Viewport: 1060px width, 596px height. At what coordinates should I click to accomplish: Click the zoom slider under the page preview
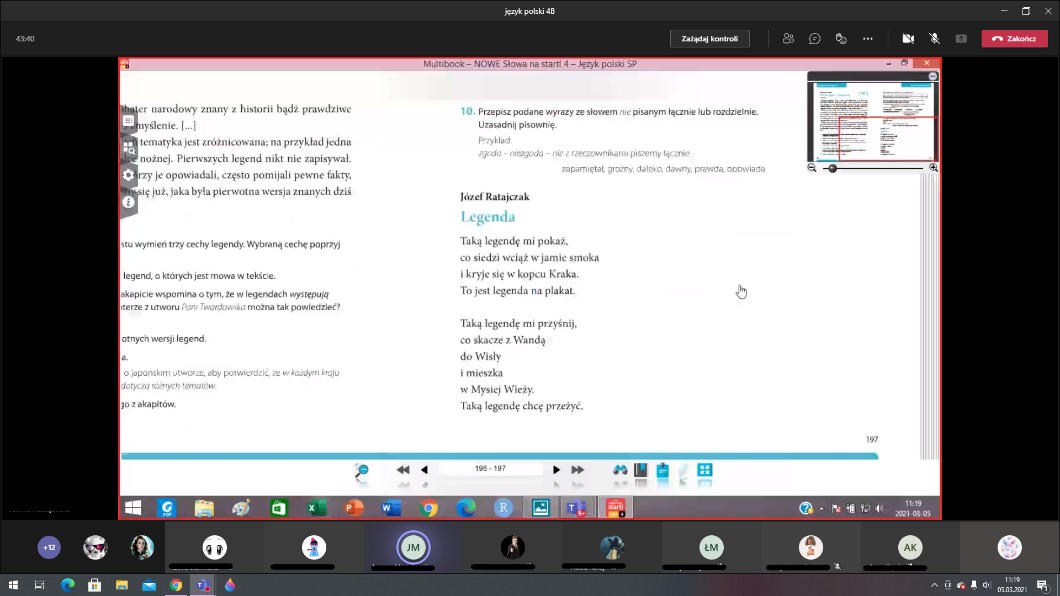click(x=833, y=168)
